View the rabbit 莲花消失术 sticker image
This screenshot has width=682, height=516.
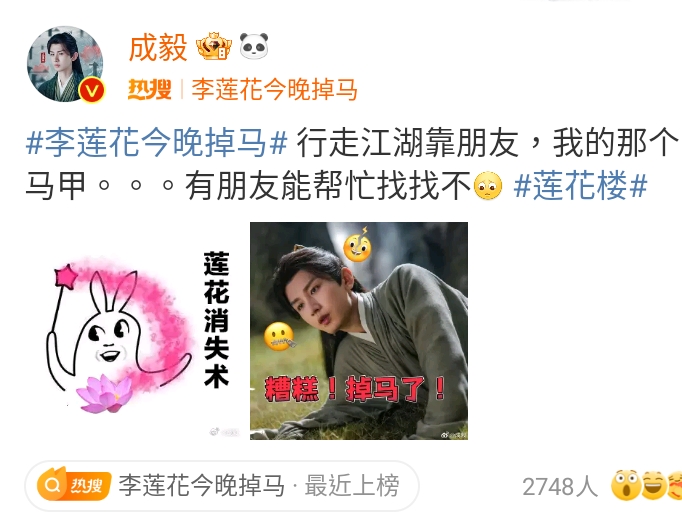(x=138, y=331)
